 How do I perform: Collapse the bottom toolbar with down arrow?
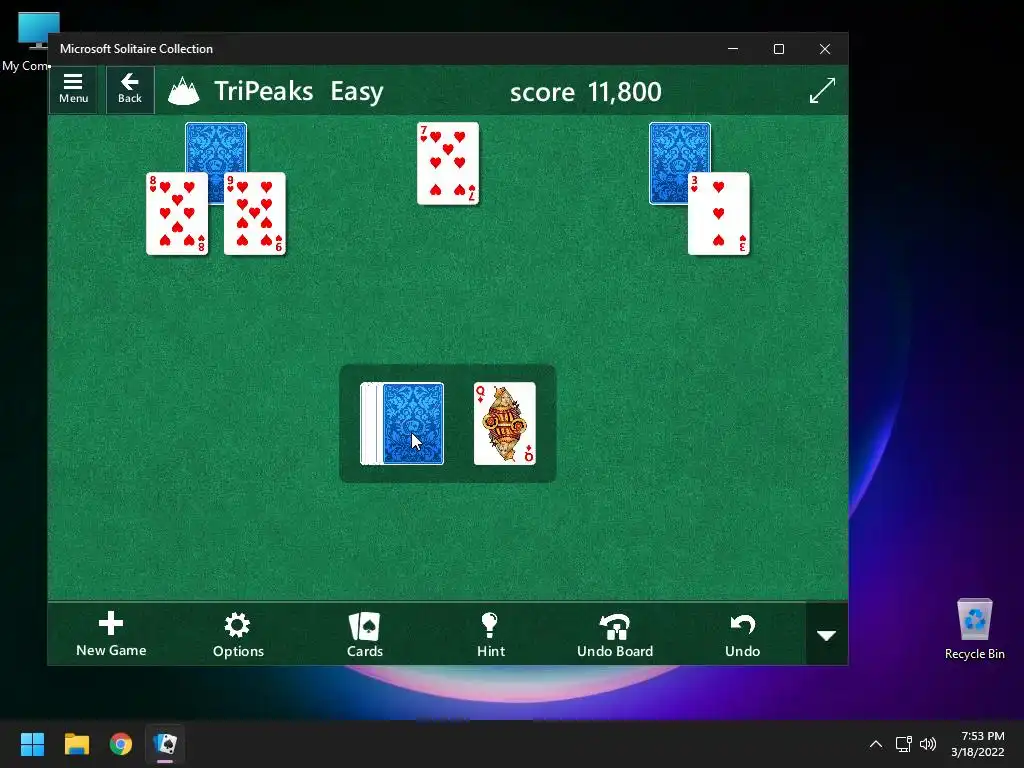[x=827, y=634]
